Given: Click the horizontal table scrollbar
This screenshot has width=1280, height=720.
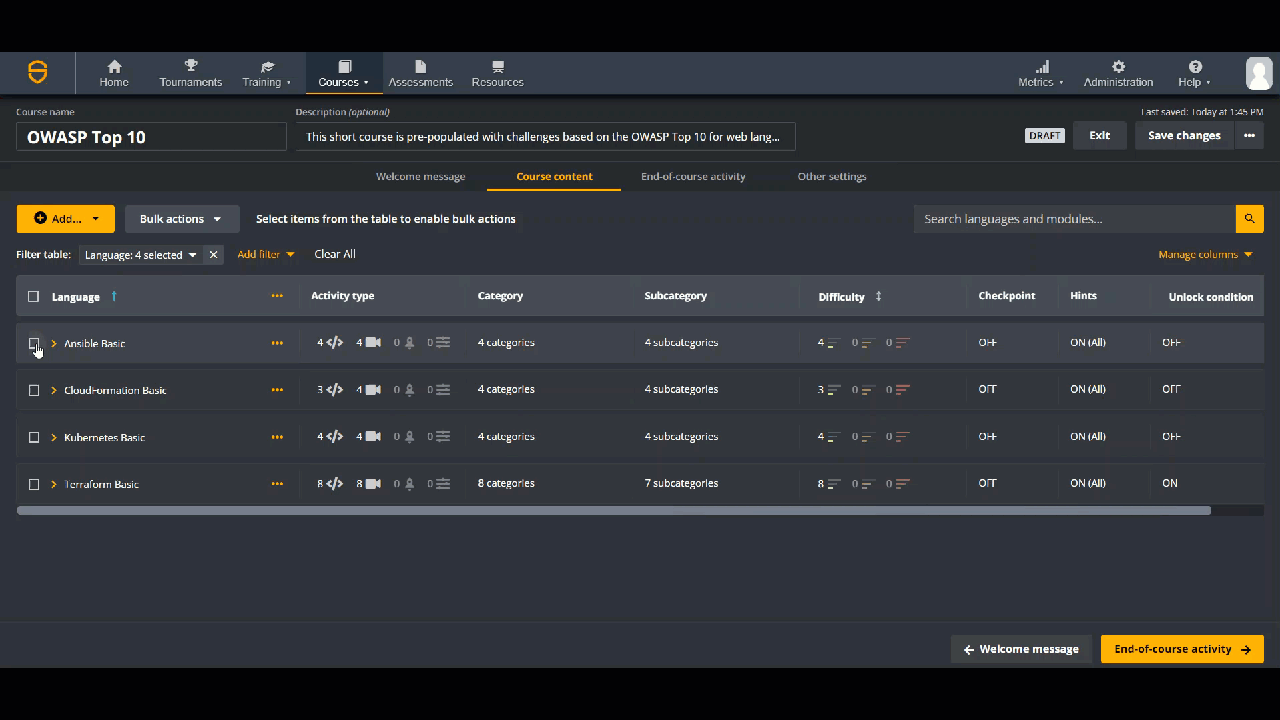Looking at the screenshot, I should click(614, 510).
